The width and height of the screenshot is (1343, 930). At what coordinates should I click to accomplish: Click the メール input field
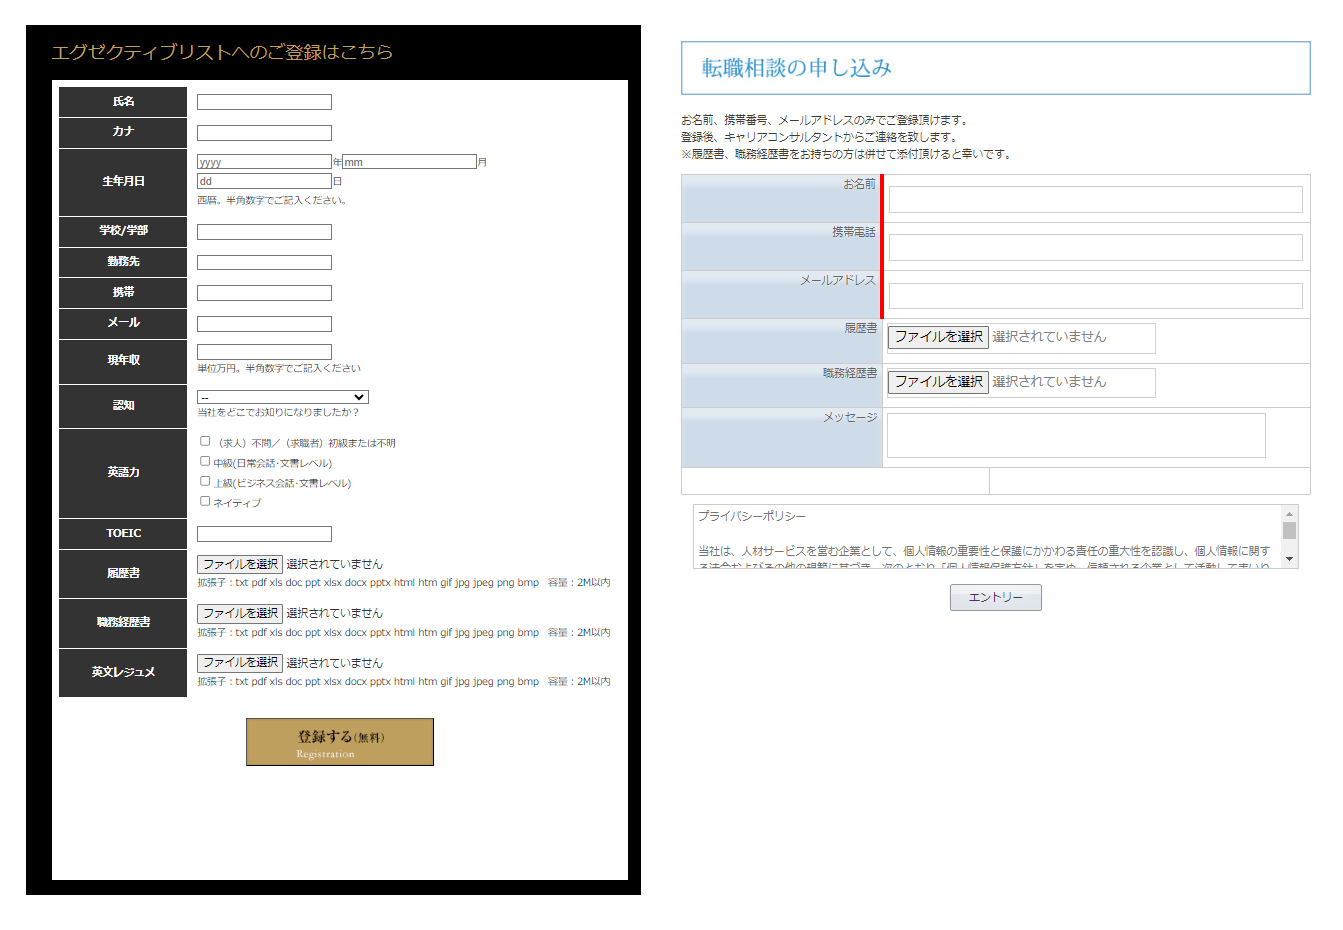pos(264,324)
